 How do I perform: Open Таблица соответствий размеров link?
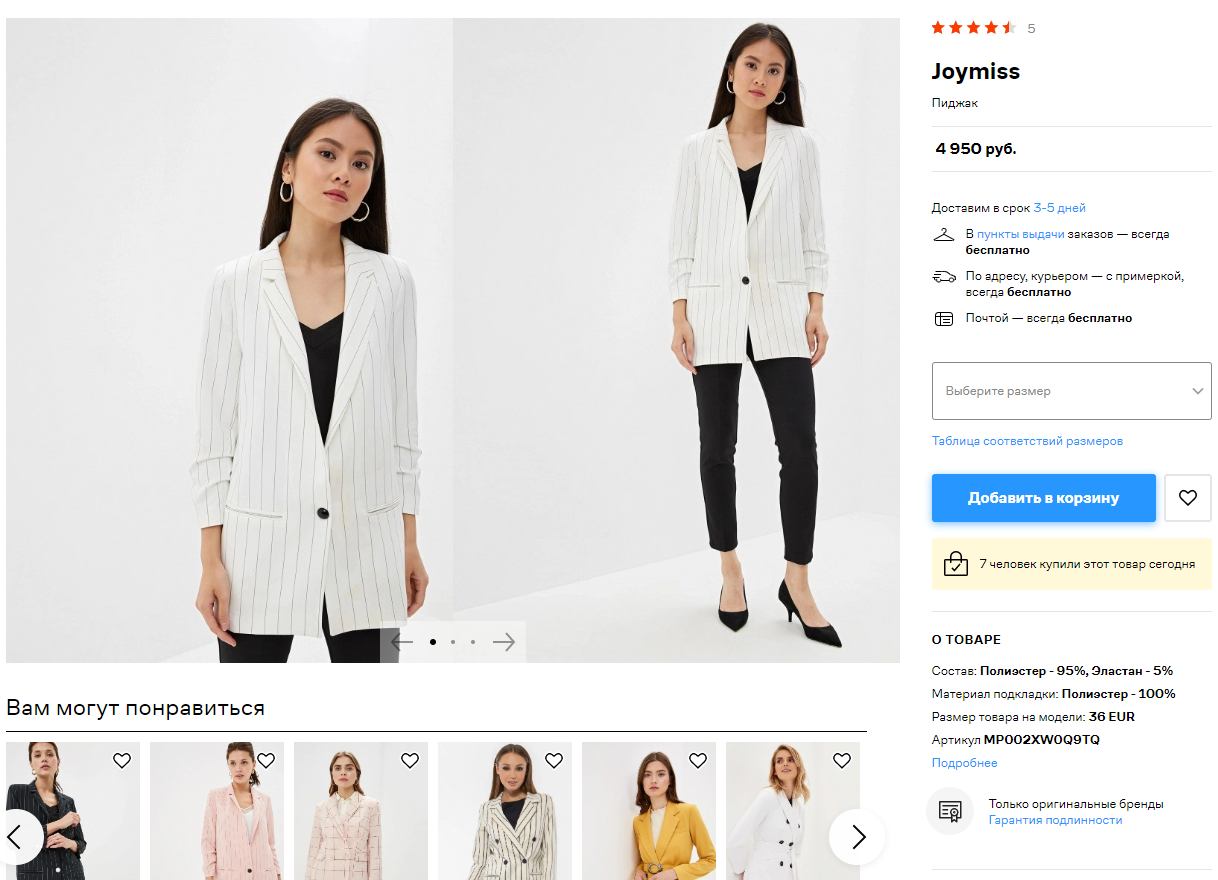click(x=1027, y=441)
